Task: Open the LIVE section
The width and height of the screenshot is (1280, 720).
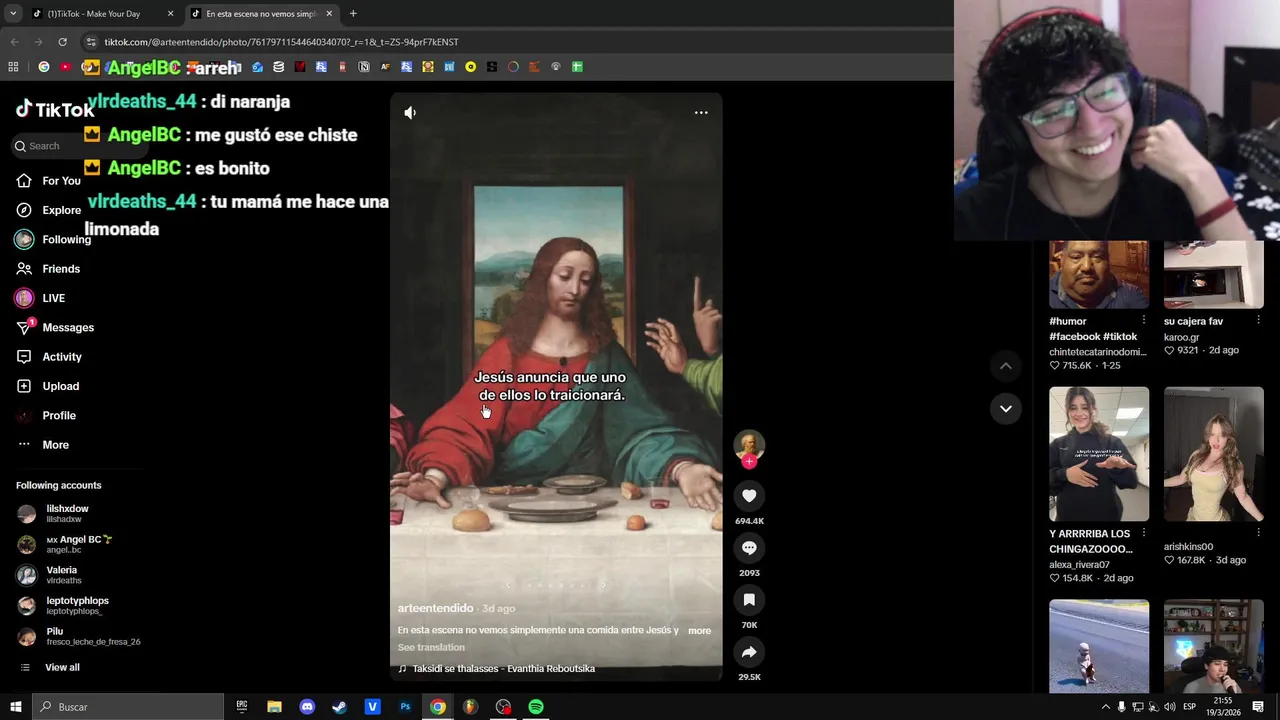Action: tap(41, 298)
